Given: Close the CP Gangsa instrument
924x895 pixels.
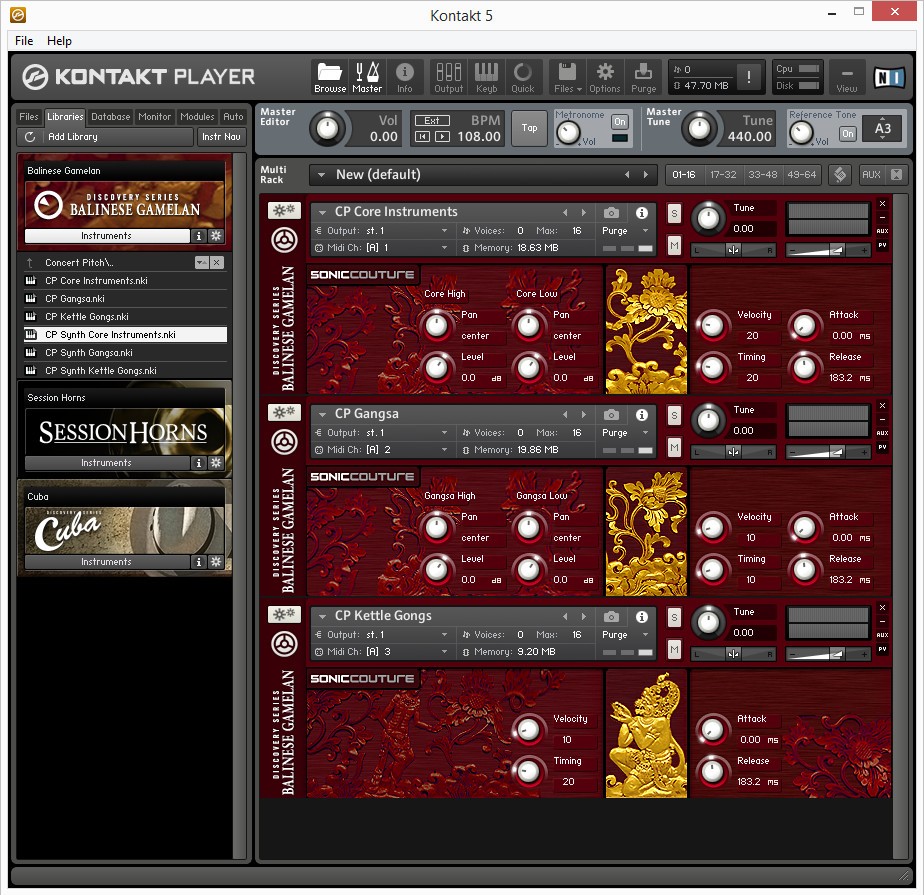Looking at the screenshot, I should click(x=882, y=405).
